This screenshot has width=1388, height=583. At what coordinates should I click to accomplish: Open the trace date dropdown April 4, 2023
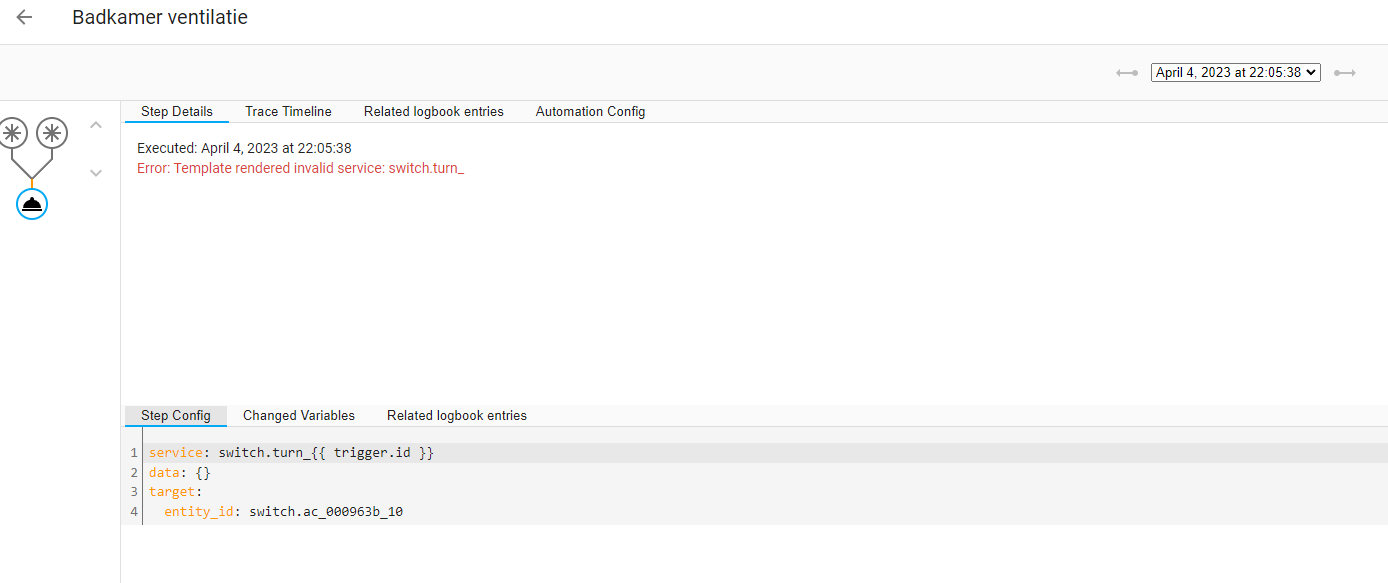coord(1235,73)
